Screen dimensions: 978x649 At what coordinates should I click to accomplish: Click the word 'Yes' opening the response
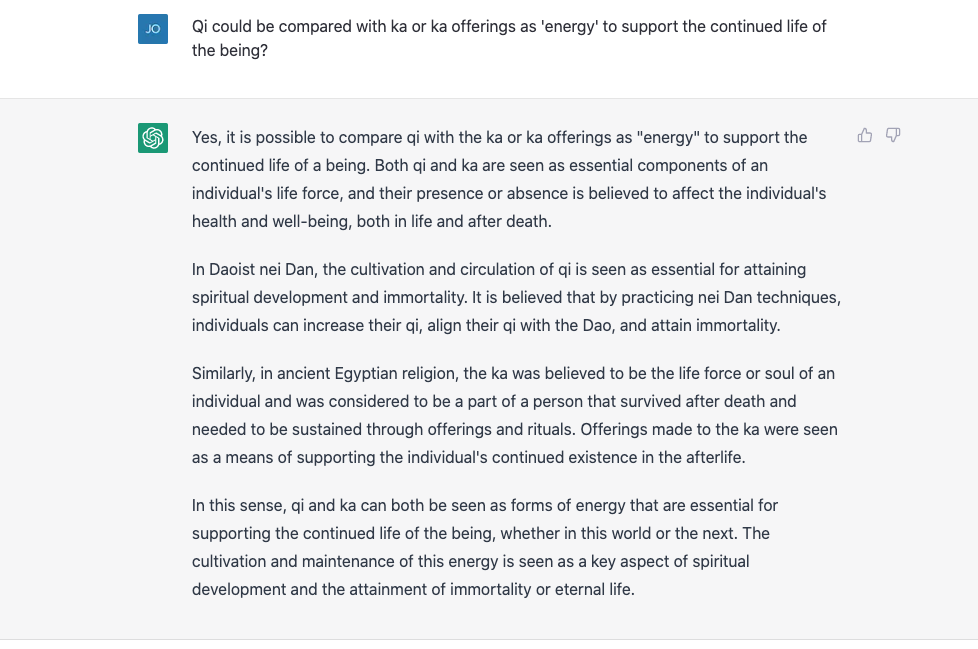[206, 137]
